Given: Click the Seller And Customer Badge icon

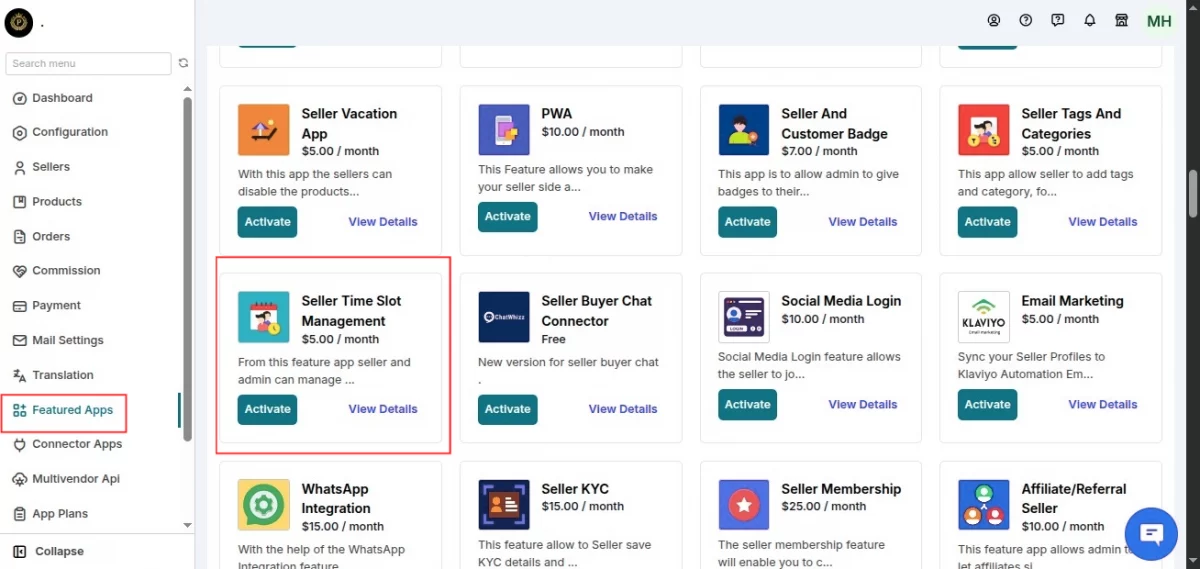Looking at the screenshot, I should click(744, 130).
